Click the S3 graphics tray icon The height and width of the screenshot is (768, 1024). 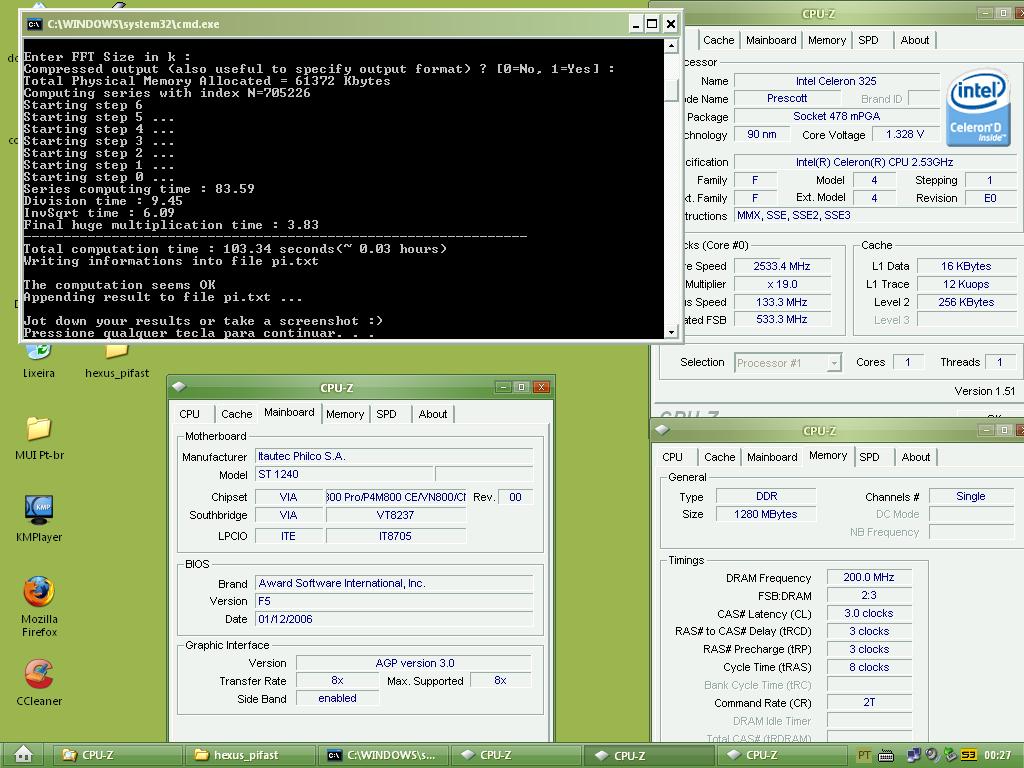(968, 756)
